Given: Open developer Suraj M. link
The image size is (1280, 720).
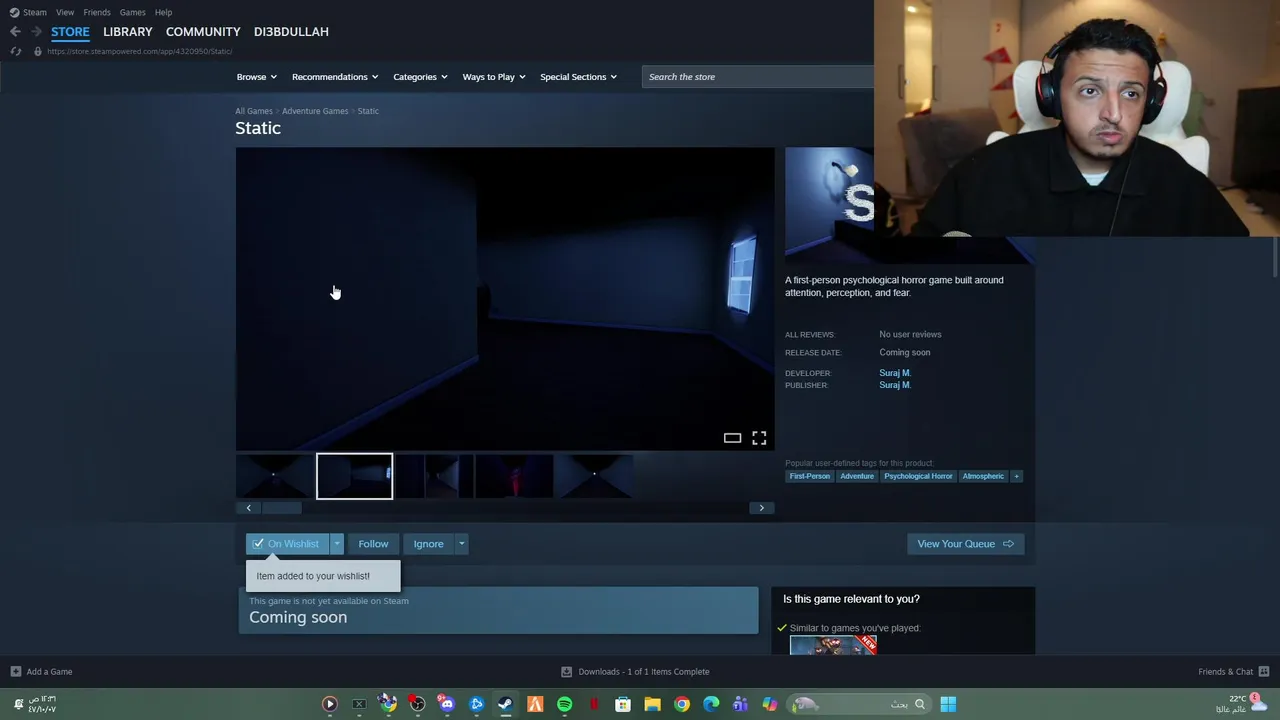Looking at the screenshot, I should click(x=895, y=373).
